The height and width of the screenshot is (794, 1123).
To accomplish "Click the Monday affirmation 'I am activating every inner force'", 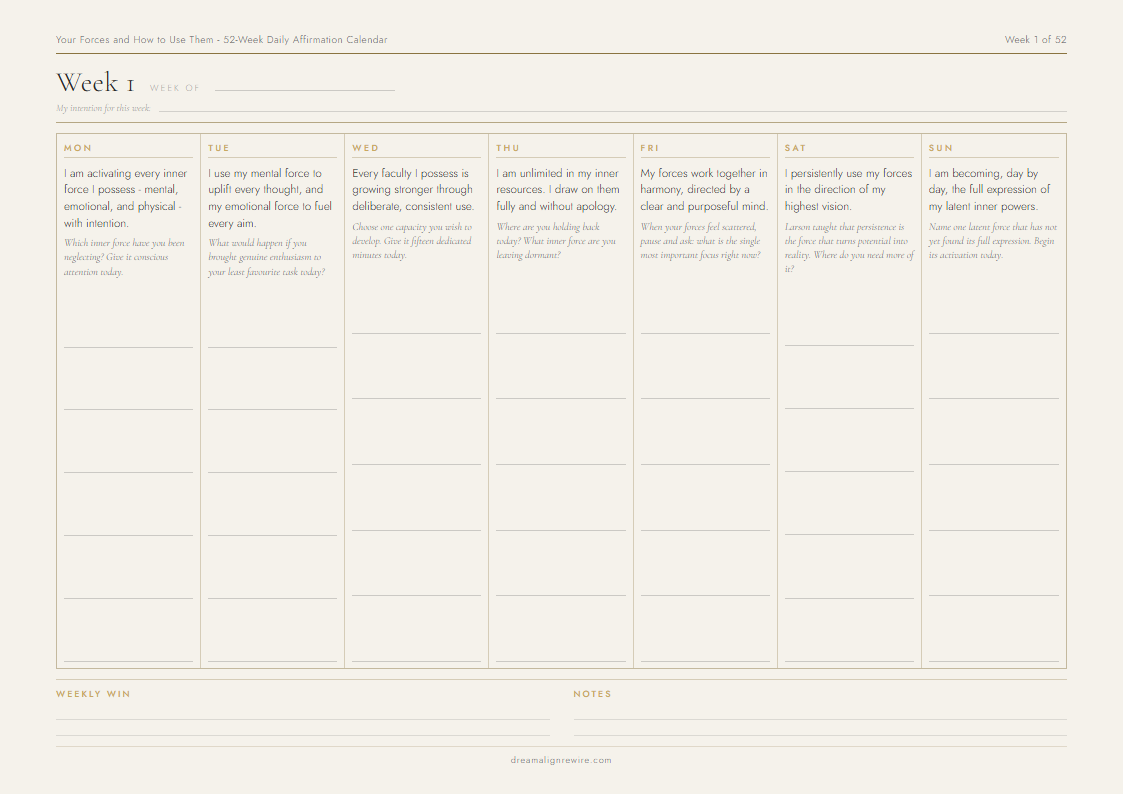I will pyautogui.click(x=126, y=198).
